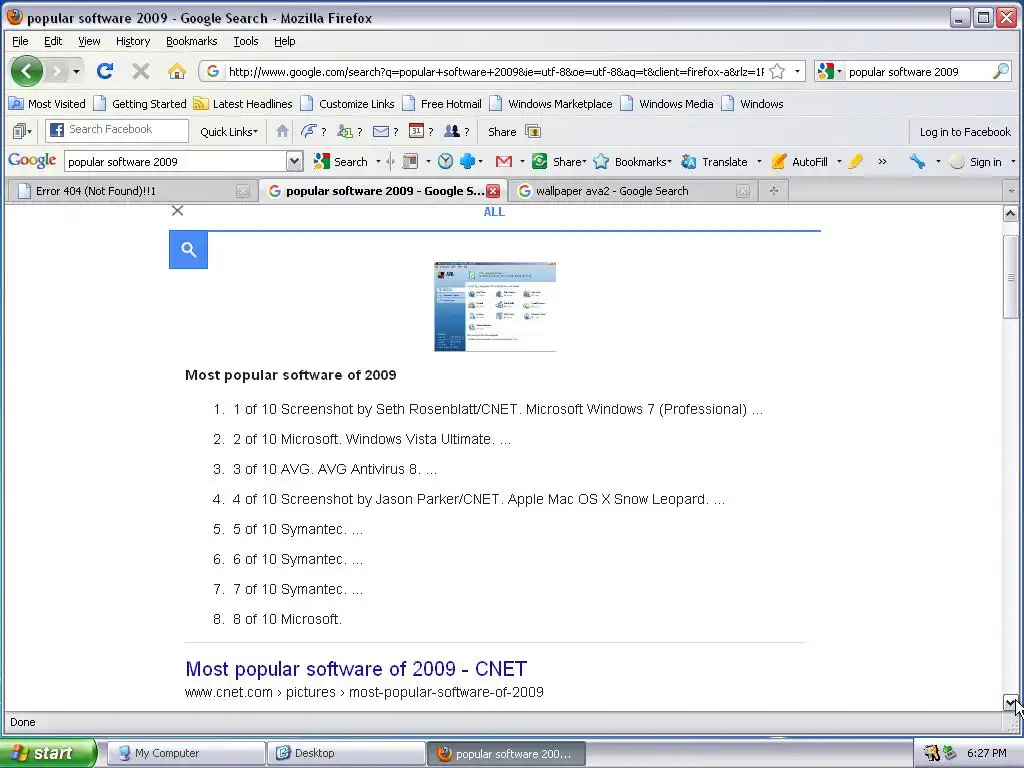
Task: Open the Tools menu
Action: click(x=246, y=41)
